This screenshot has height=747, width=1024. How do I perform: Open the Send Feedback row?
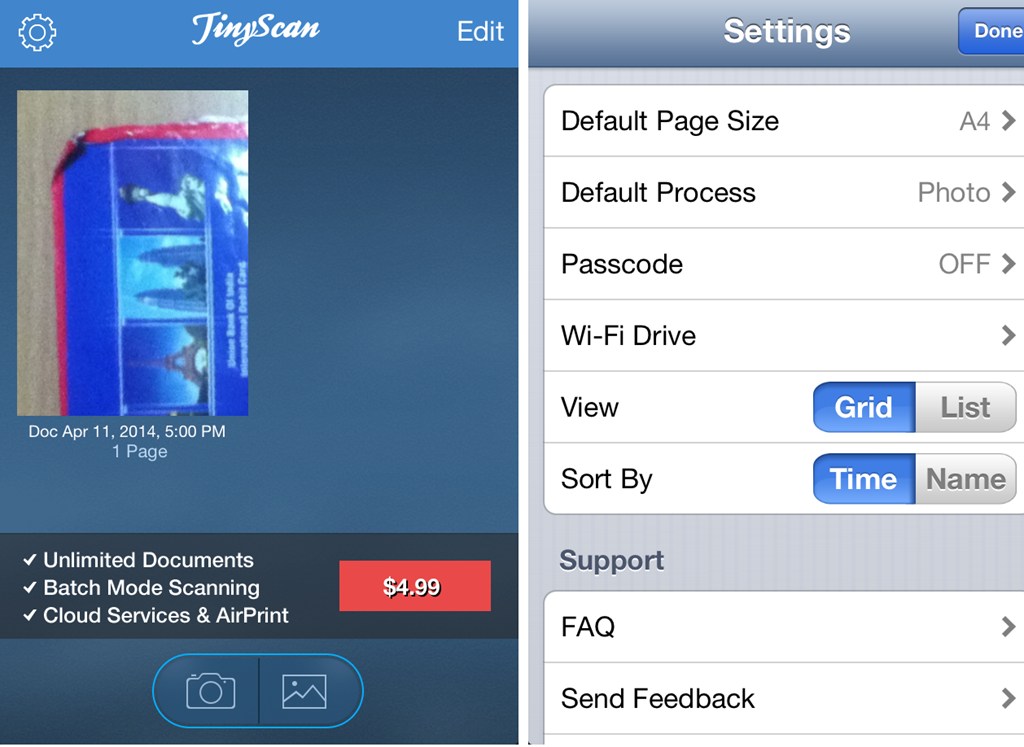[784, 699]
